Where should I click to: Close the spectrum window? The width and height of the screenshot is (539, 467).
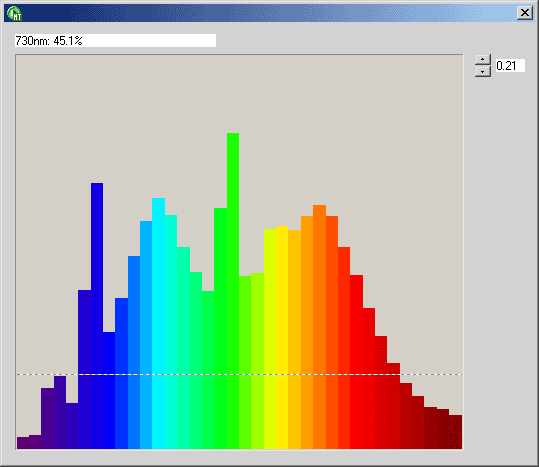pos(525,13)
